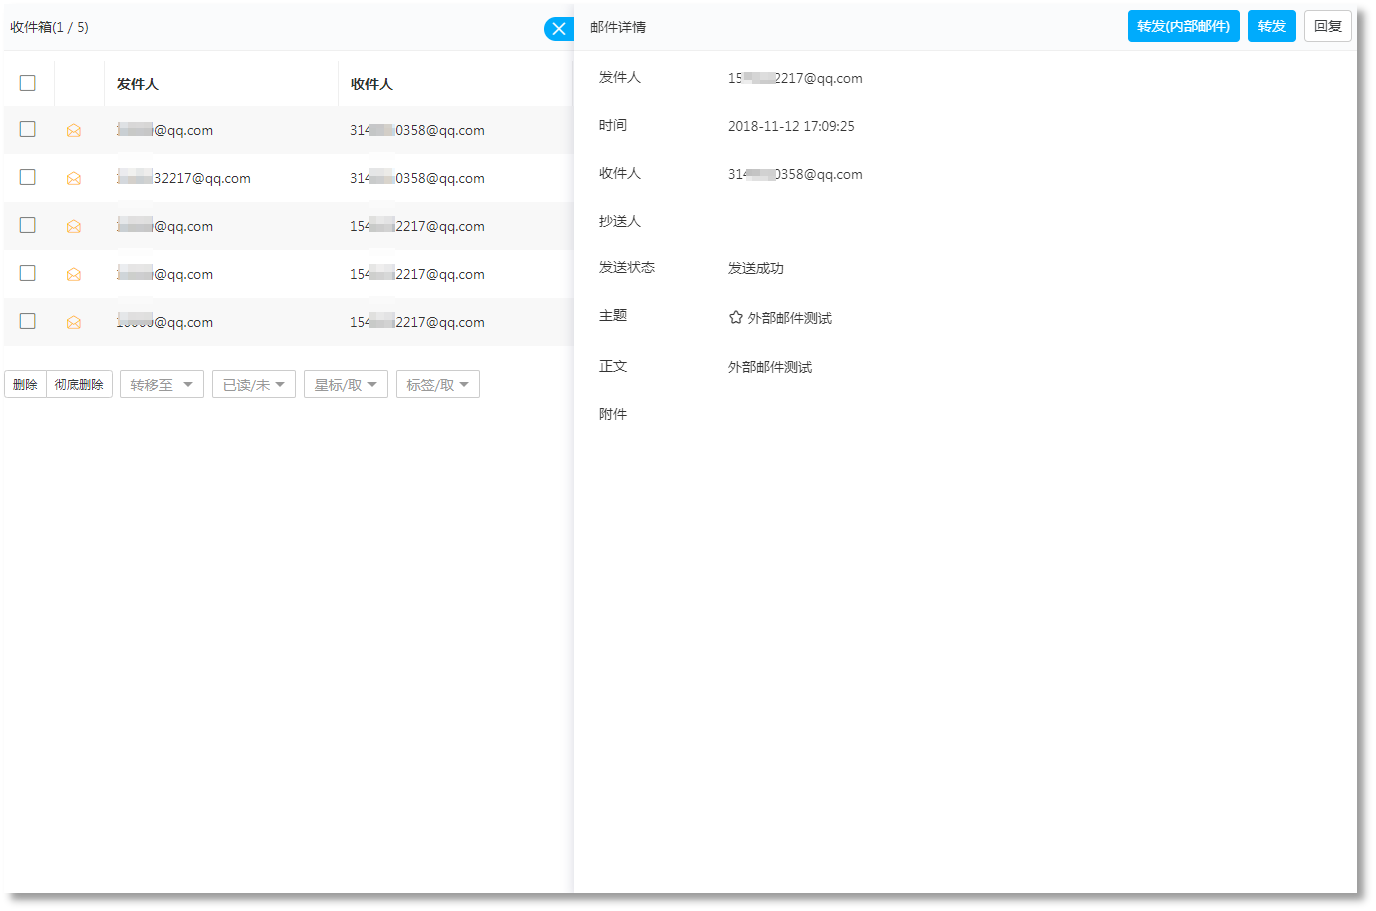
Task: Open the 转移至 dropdown
Action: tap(161, 385)
